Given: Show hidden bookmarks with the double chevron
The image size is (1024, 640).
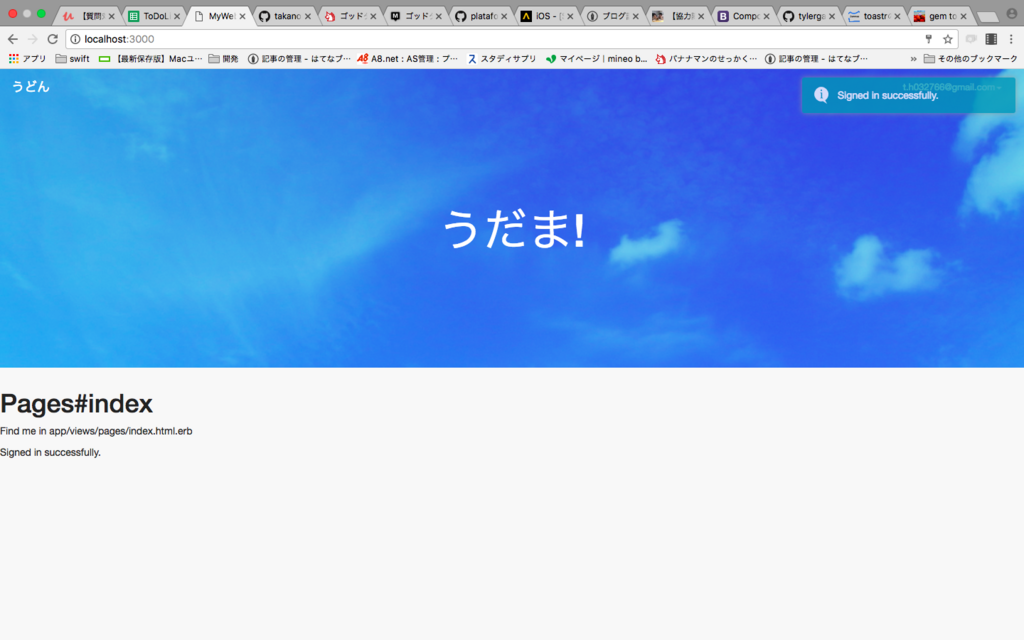Looking at the screenshot, I should [913, 59].
